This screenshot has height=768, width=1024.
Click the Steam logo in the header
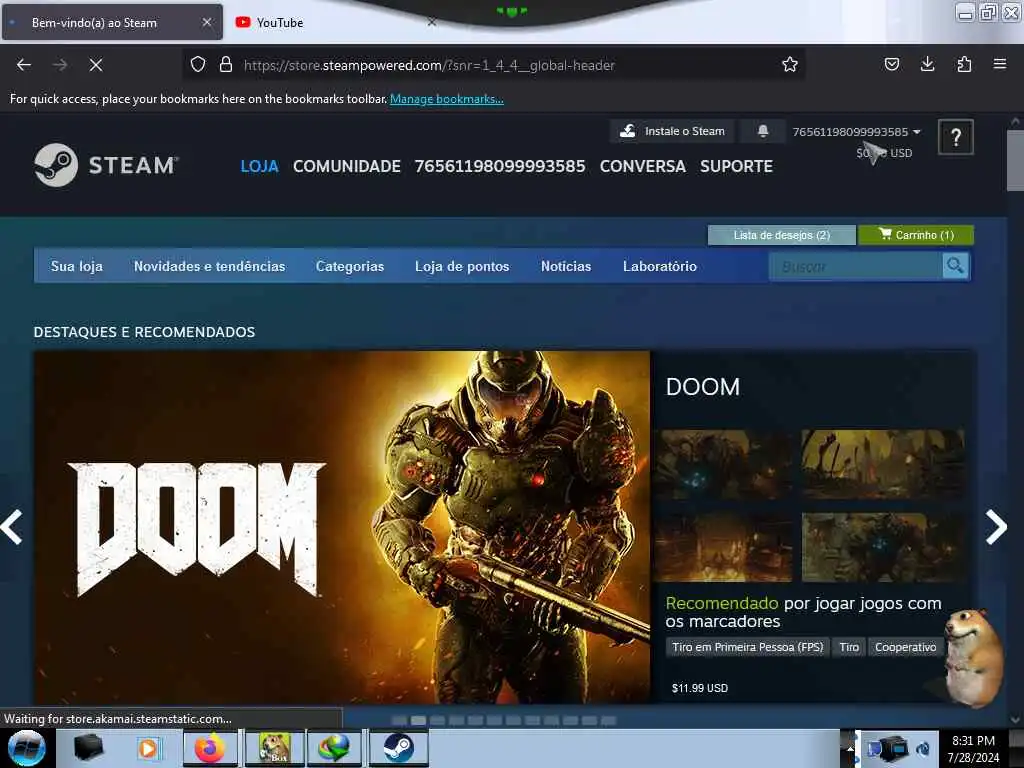106,165
